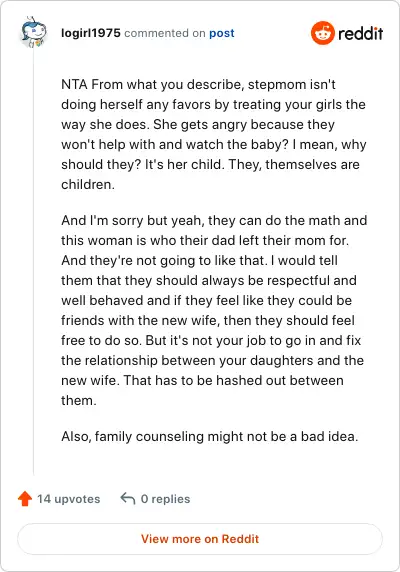Click the "14 upvotes" count
Viewport: 400px width, 572px height.
(69, 499)
